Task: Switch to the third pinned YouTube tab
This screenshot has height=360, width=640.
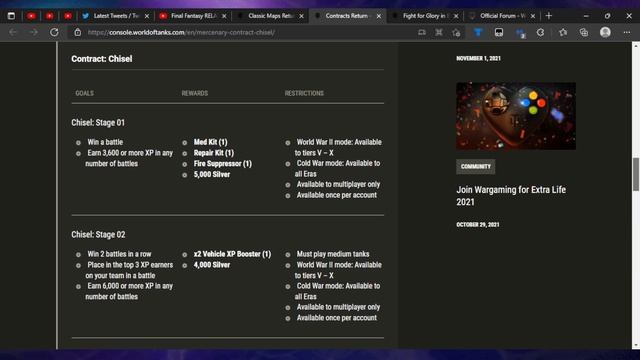Action: tap(68, 16)
